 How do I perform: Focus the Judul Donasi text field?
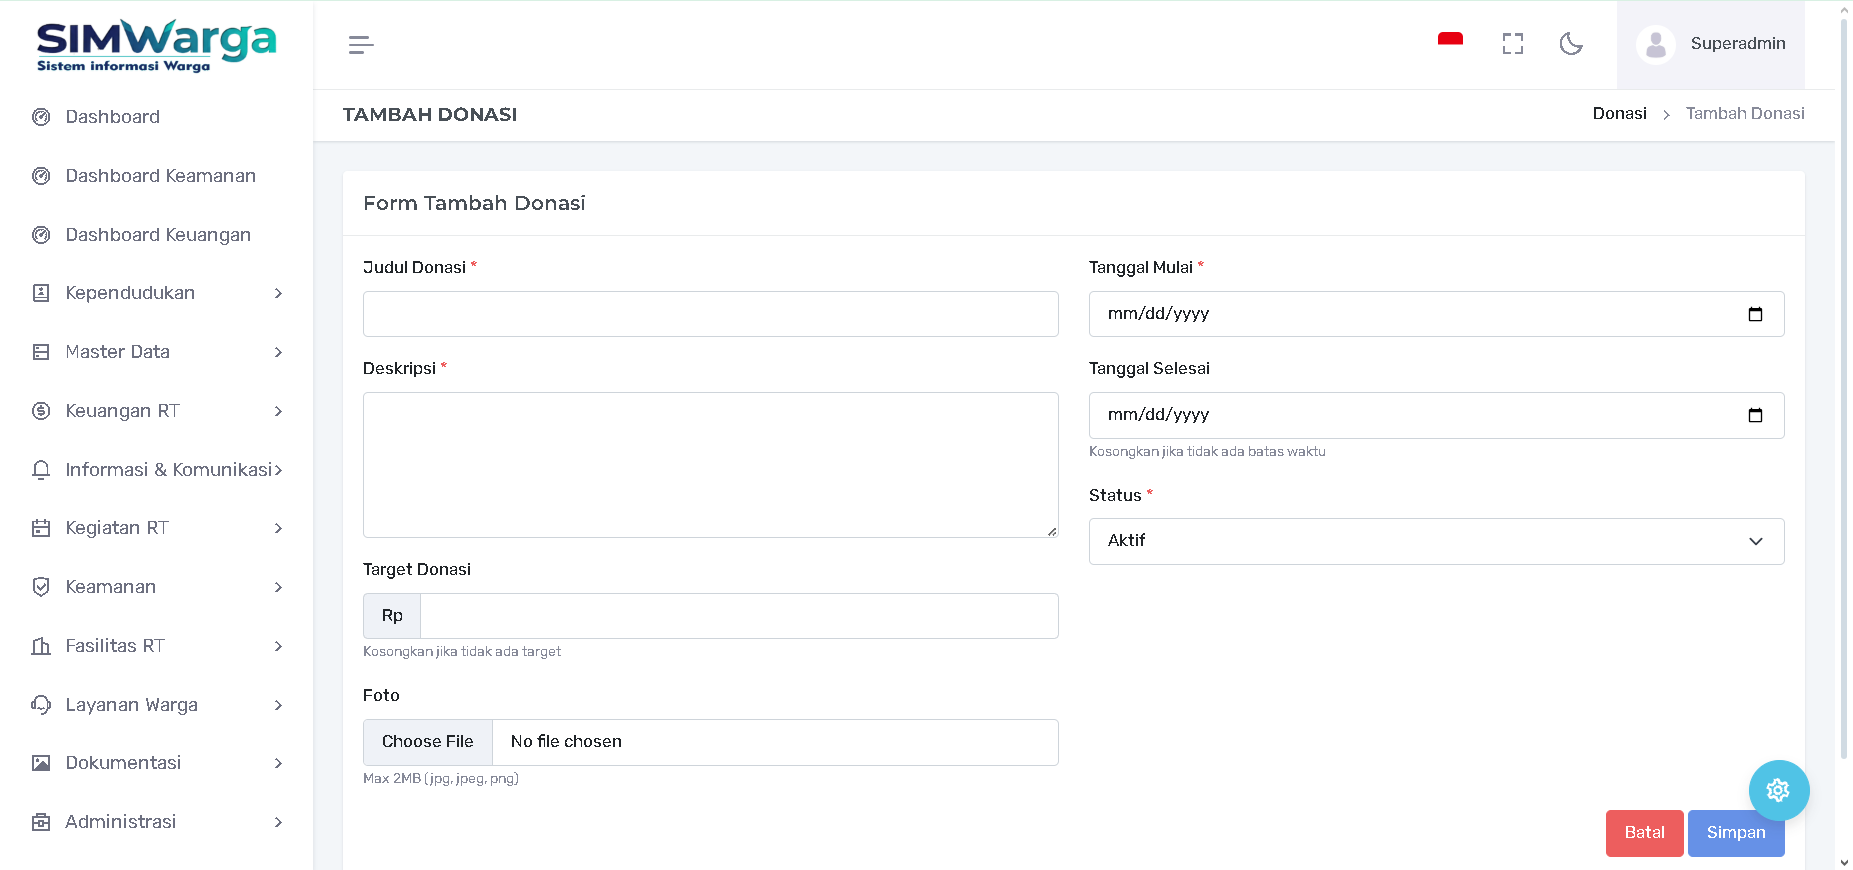[710, 314]
